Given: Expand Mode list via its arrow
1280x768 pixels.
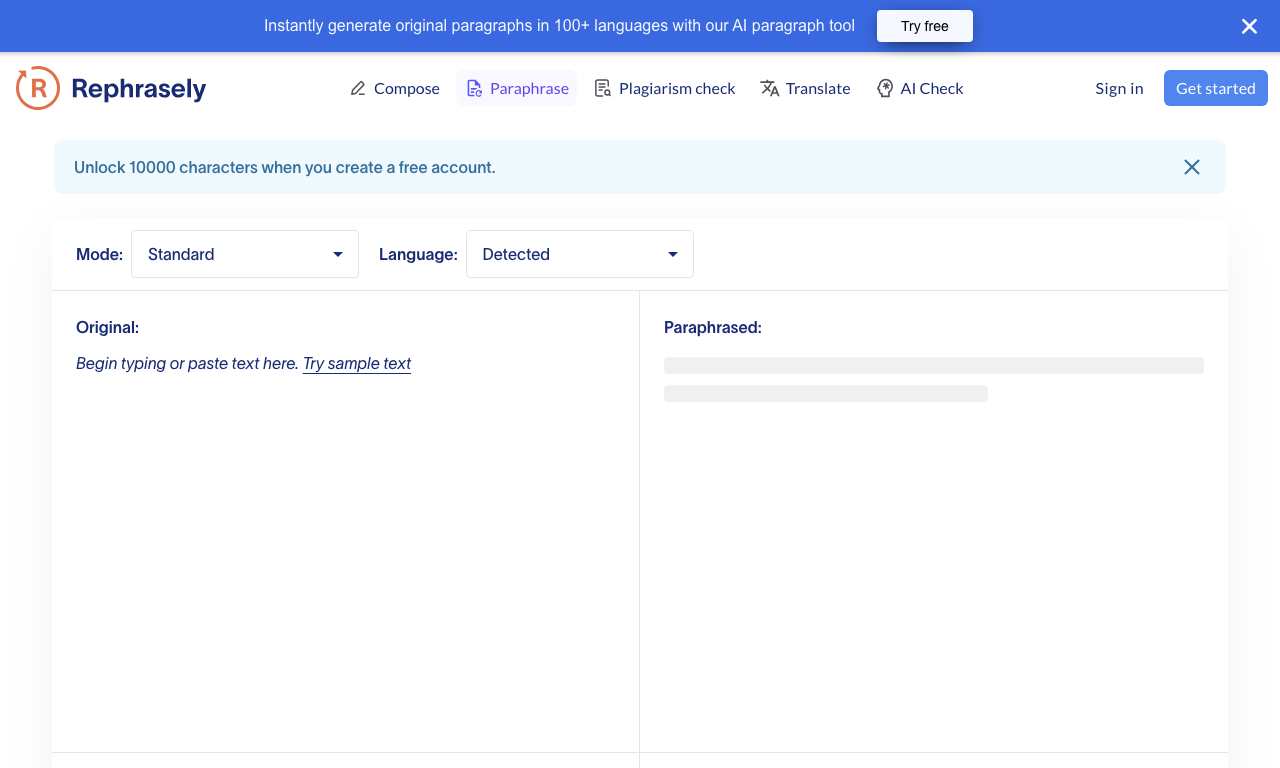Looking at the screenshot, I should tap(338, 254).
